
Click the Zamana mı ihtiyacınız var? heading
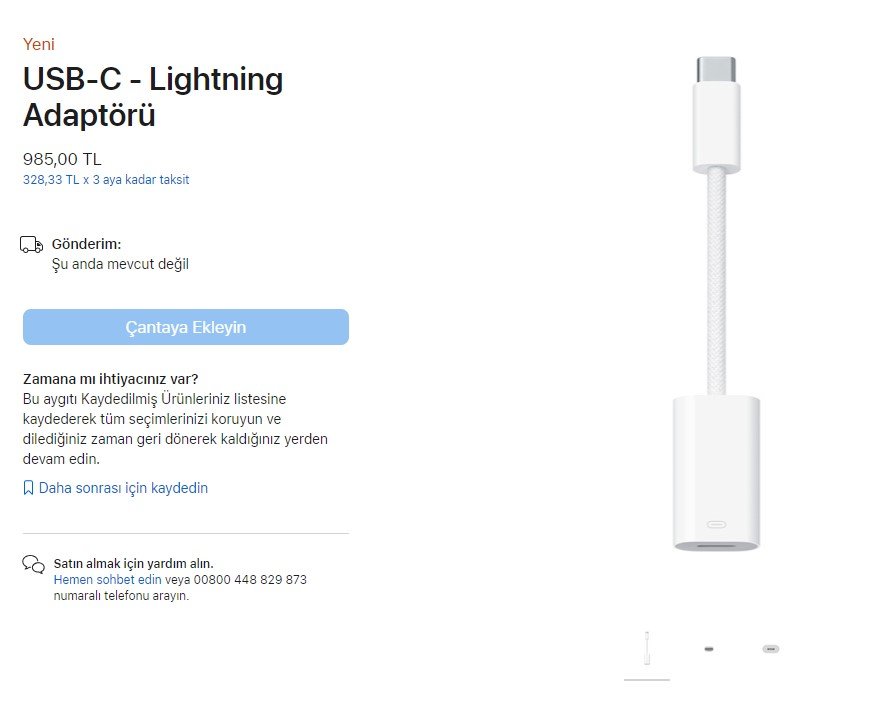110,379
